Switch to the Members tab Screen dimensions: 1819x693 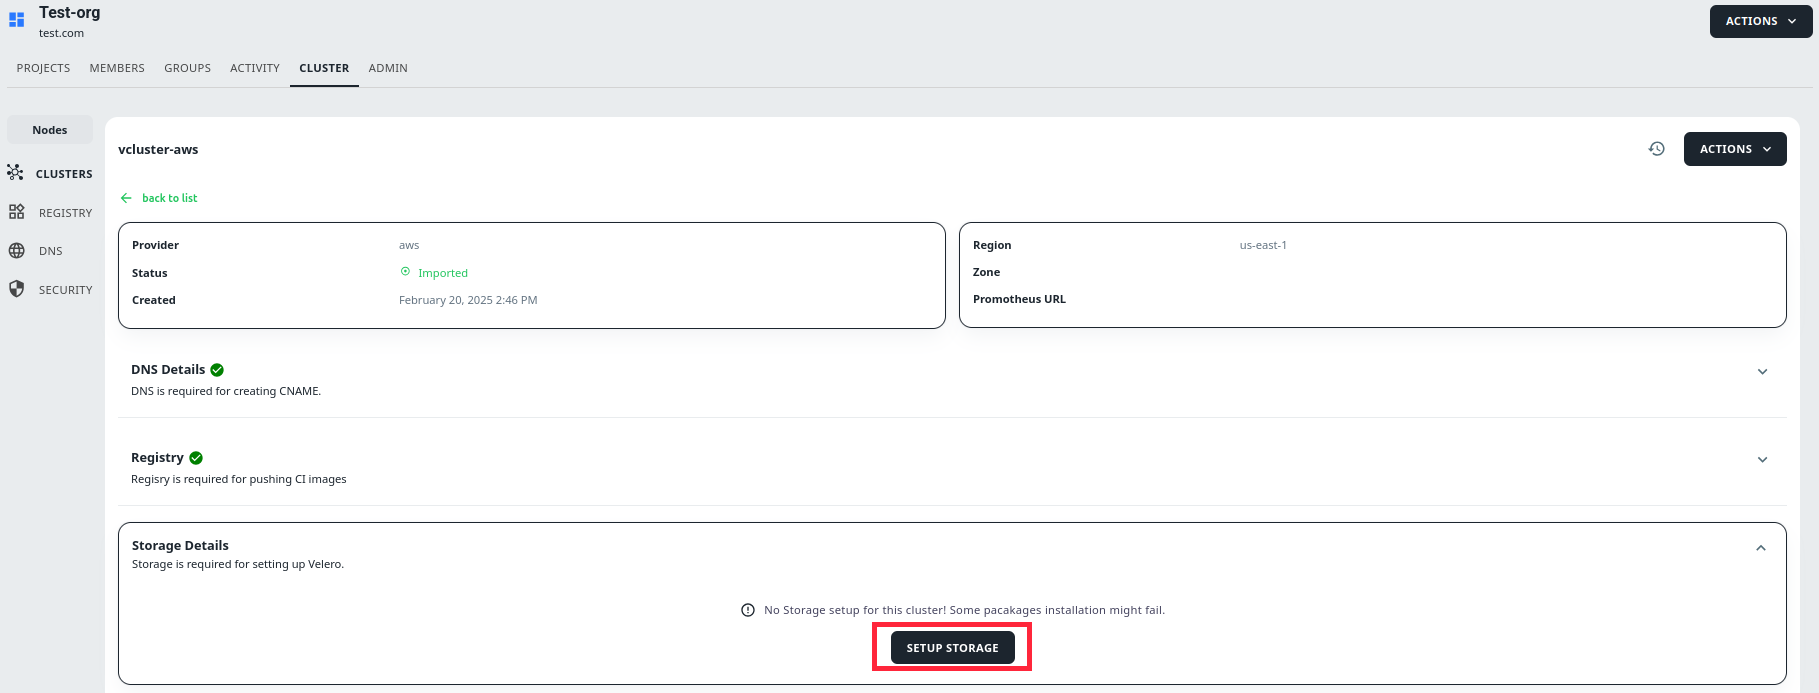coord(117,68)
